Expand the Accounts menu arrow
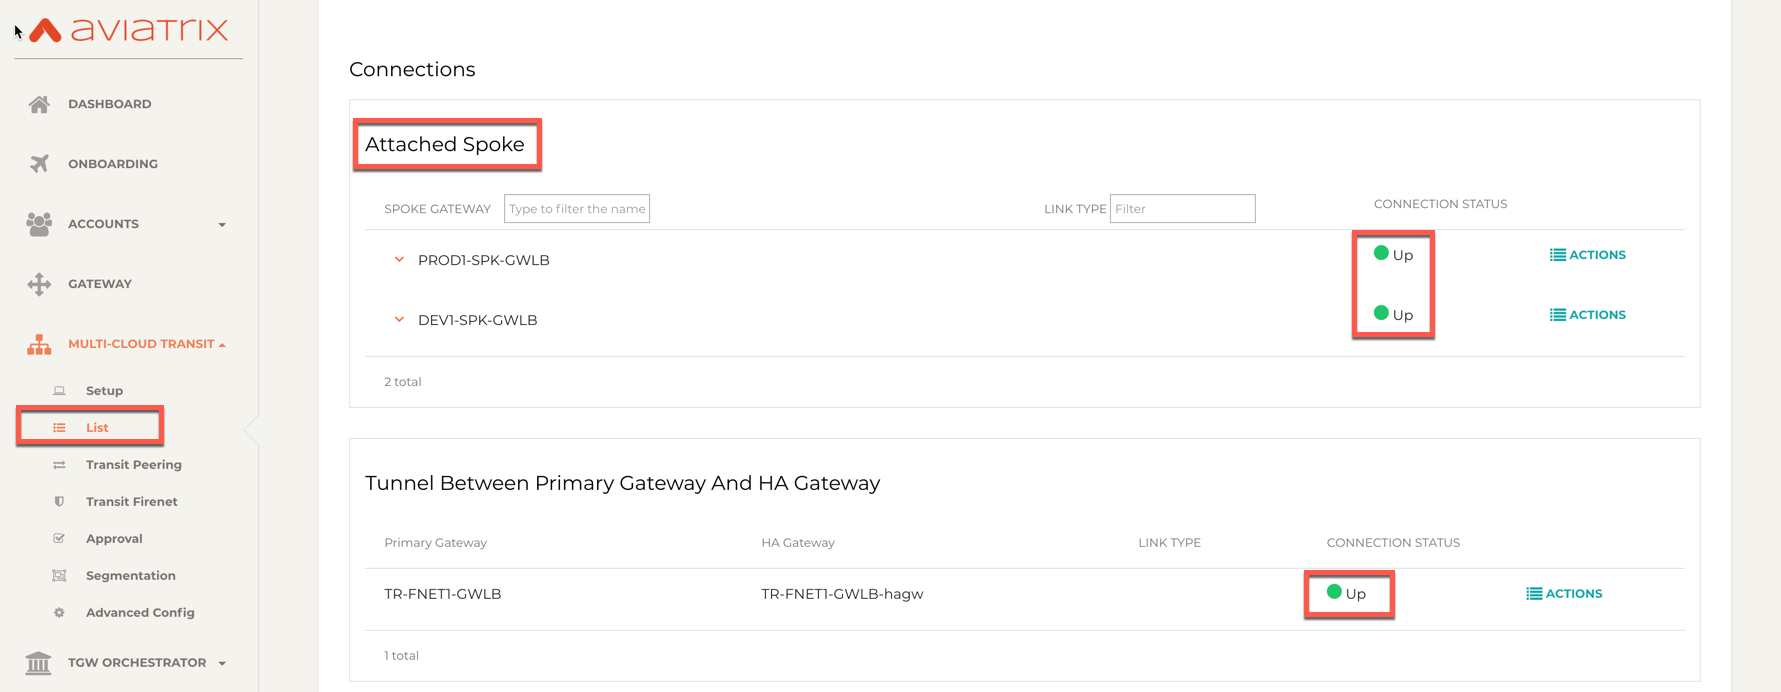Screen dimensions: 1781x692 (x=222, y=225)
